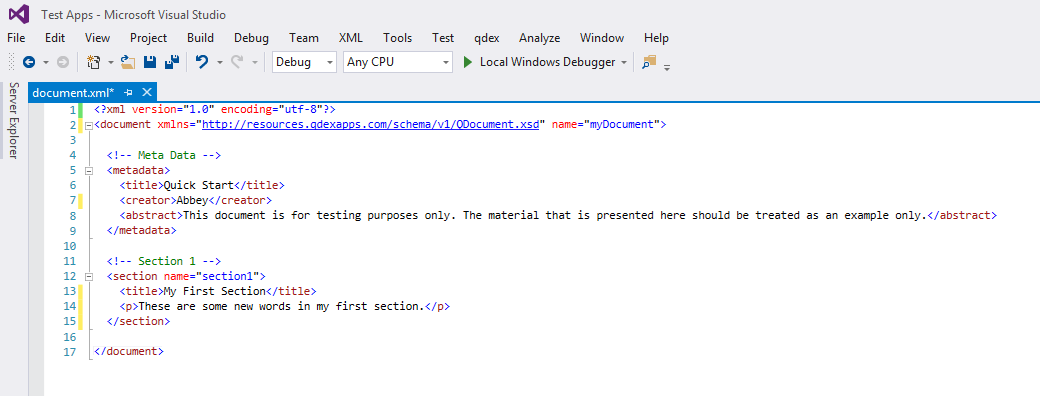The width and height of the screenshot is (1040, 396).
Task: Click line number 17 in the margin
Action: pyautogui.click(x=70, y=352)
